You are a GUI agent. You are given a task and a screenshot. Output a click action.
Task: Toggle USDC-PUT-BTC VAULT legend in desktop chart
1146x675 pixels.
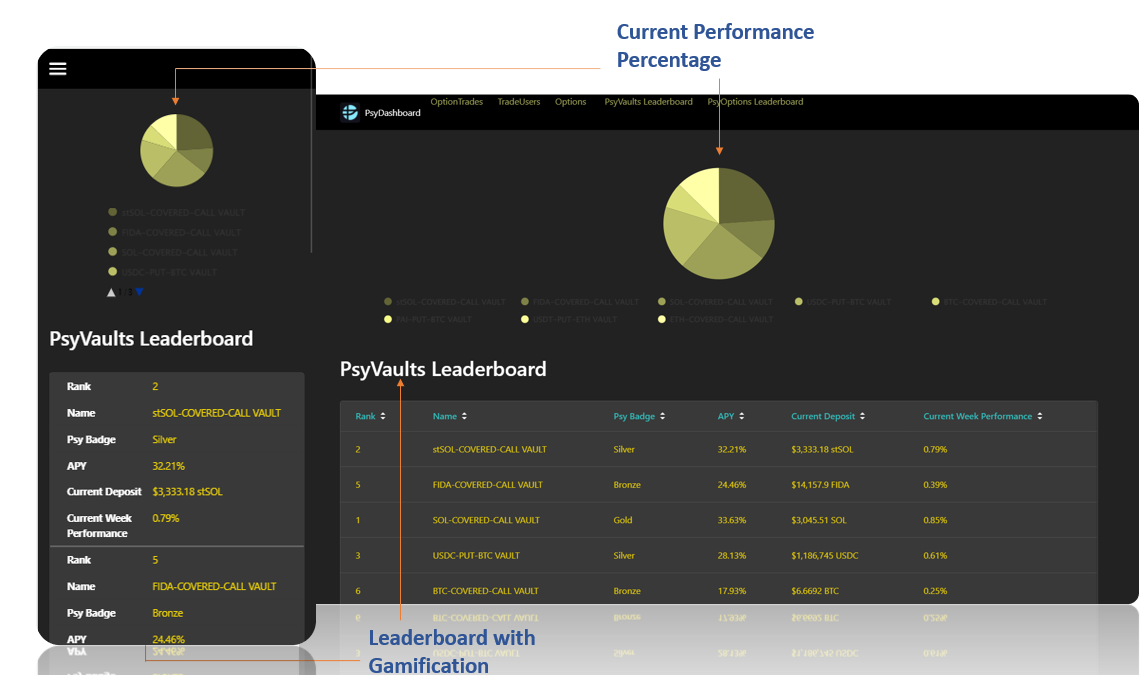tap(843, 302)
